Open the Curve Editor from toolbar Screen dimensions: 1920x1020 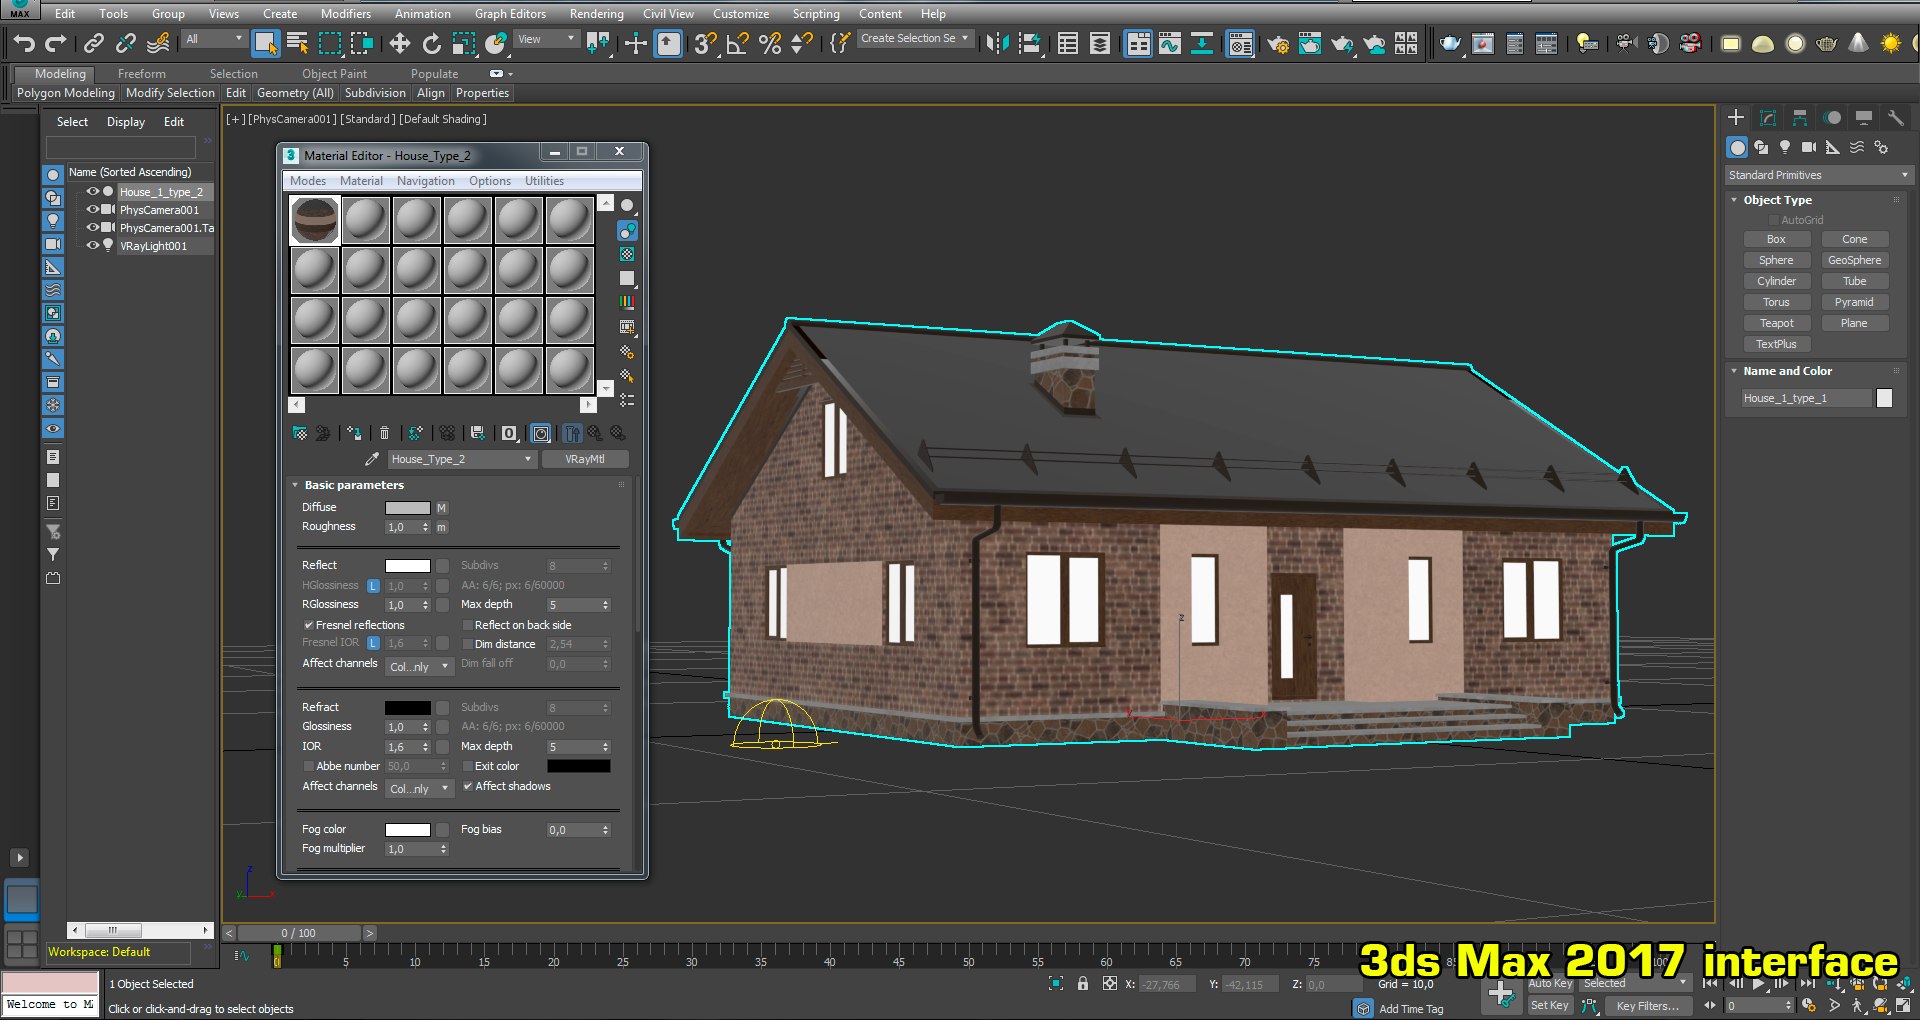tap(1169, 43)
